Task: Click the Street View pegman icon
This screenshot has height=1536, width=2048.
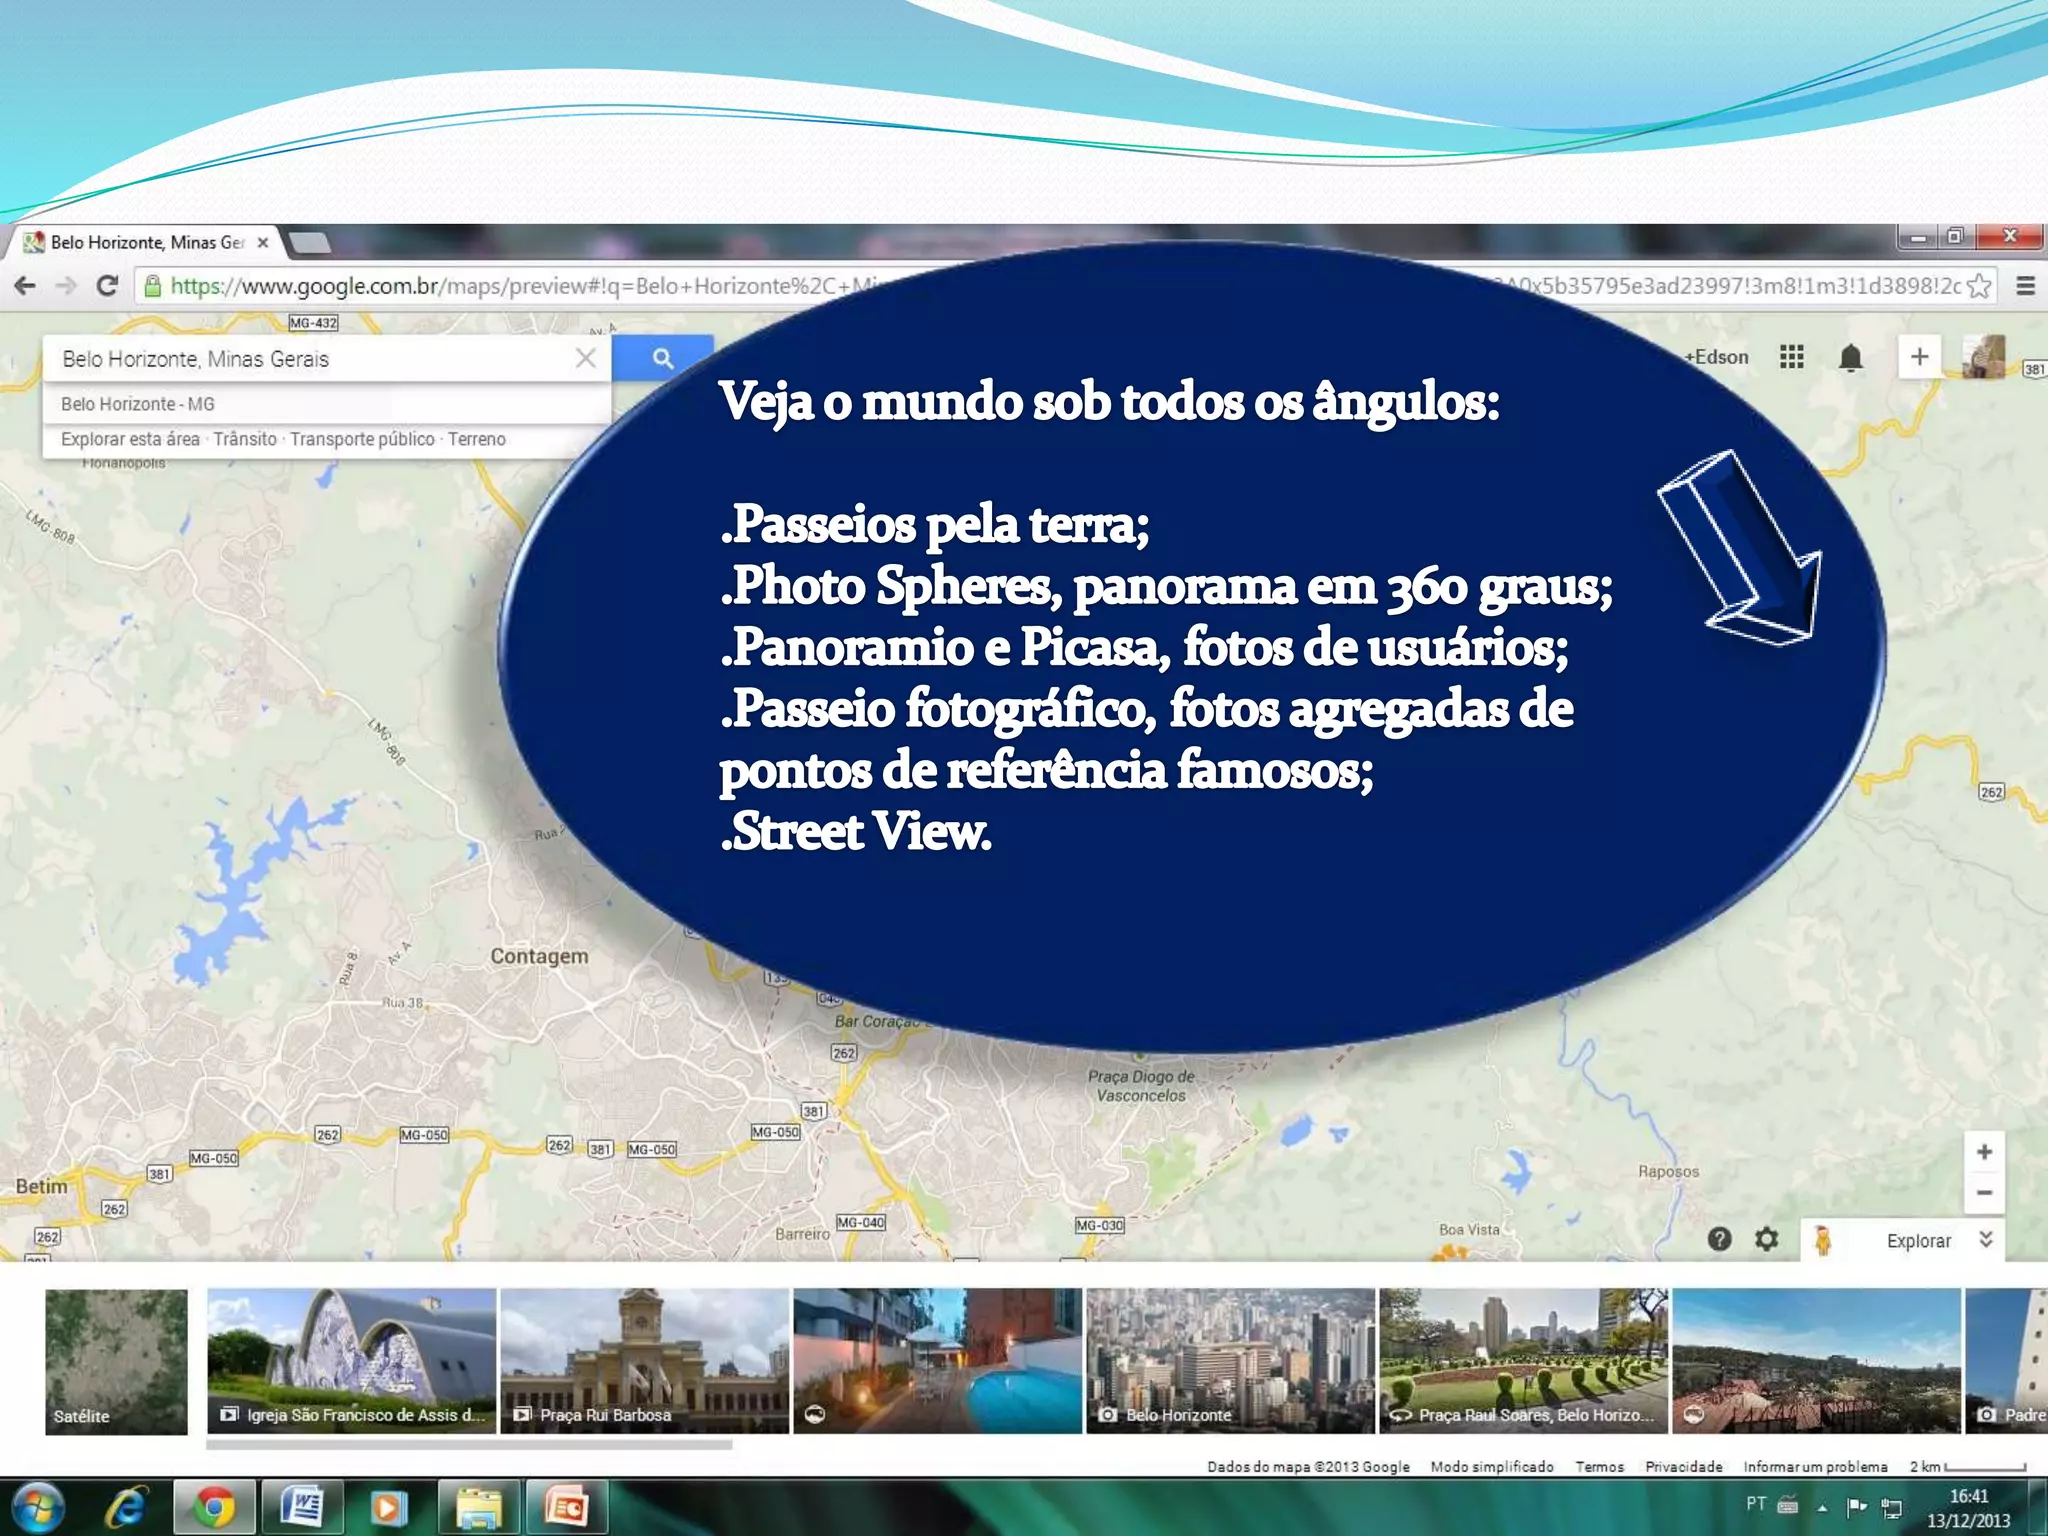Action: coord(1823,1240)
